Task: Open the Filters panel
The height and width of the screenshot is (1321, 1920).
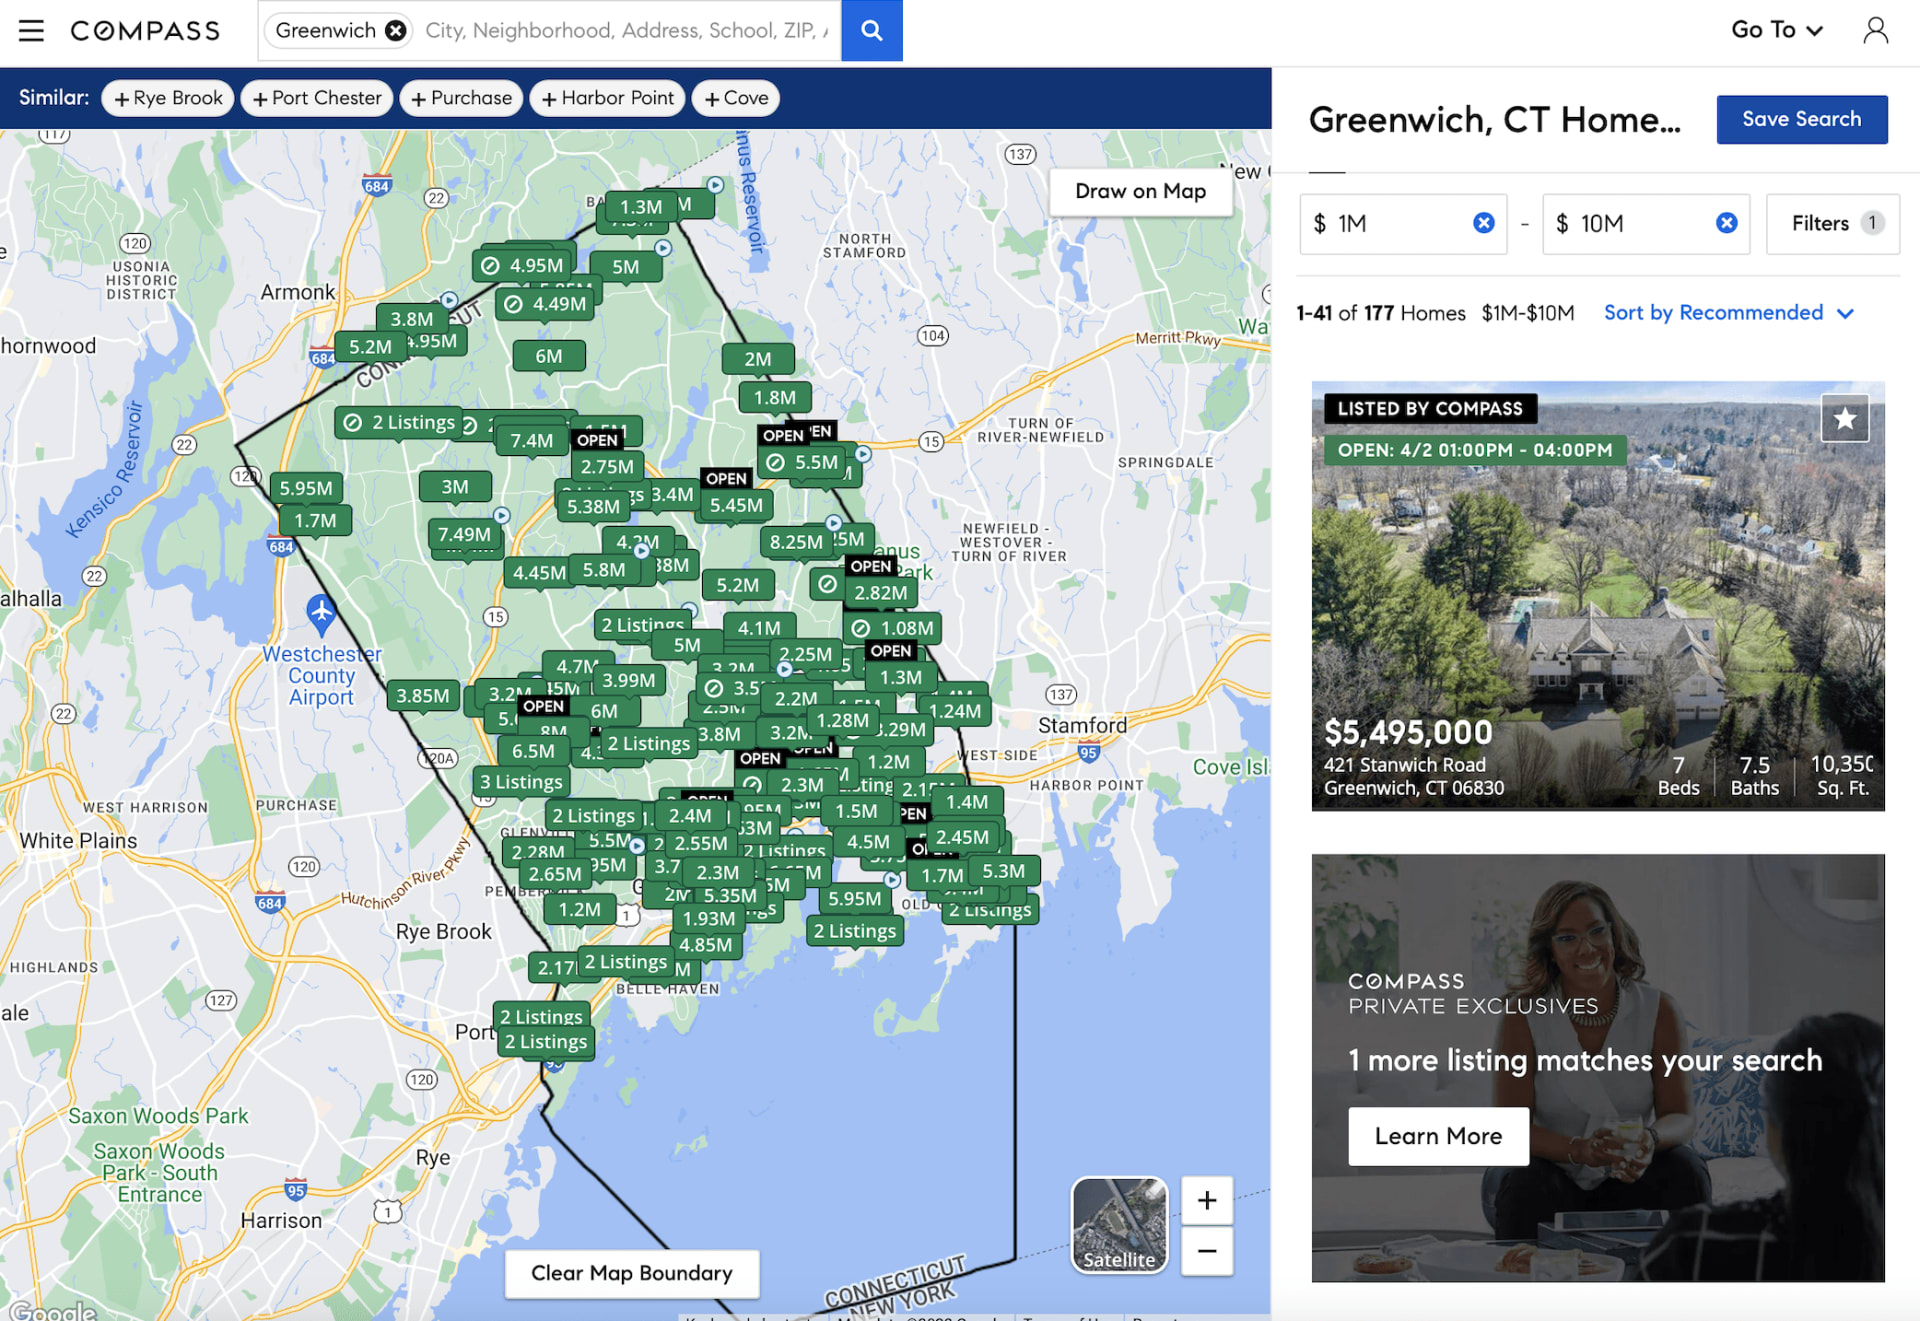Action: point(1832,224)
